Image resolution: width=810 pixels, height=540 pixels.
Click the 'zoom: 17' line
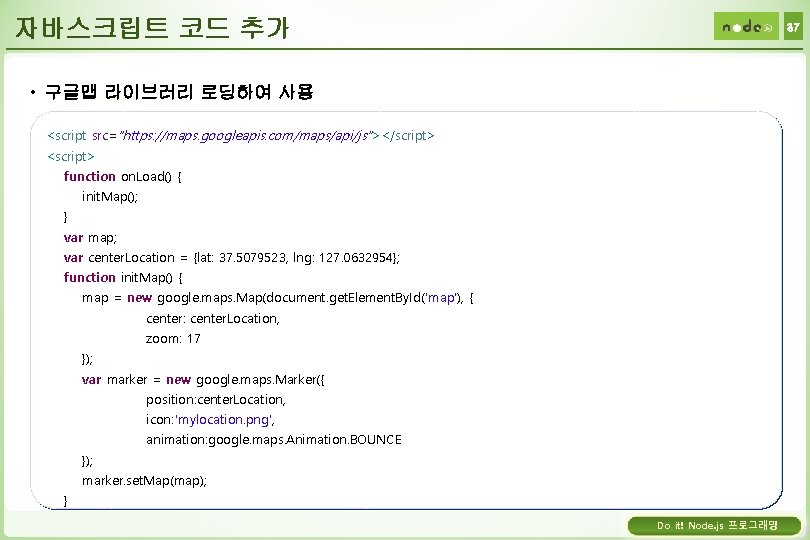coord(173,338)
